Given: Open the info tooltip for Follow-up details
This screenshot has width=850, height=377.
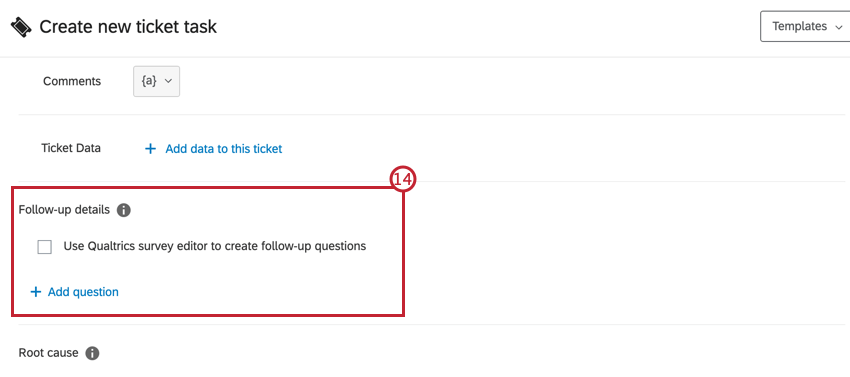Looking at the screenshot, I should [124, 210].
